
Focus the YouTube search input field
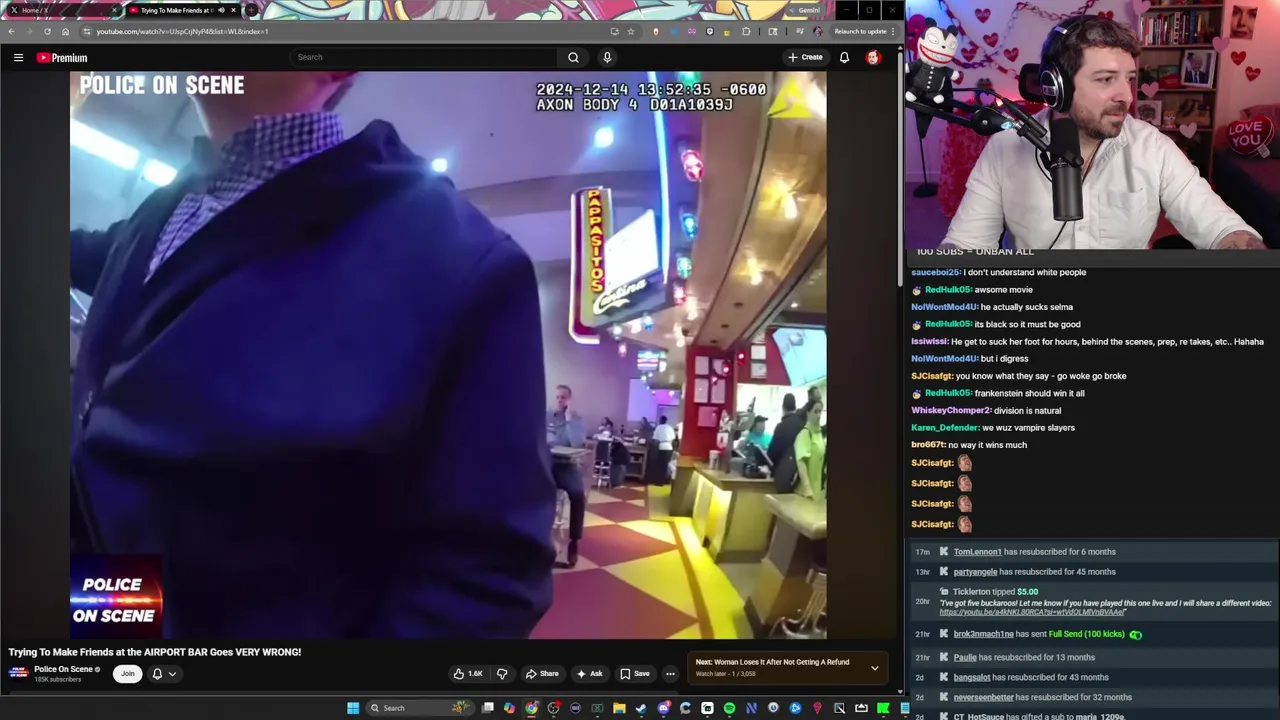click(x=422, y=58)
